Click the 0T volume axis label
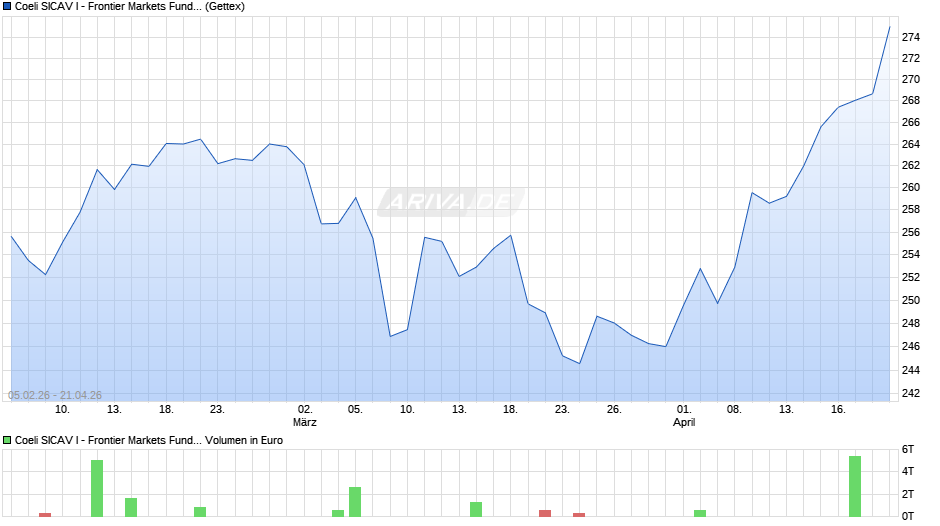The height and width of the screenshot is (526, 940). pyautogui.click(x=908, y=516)
